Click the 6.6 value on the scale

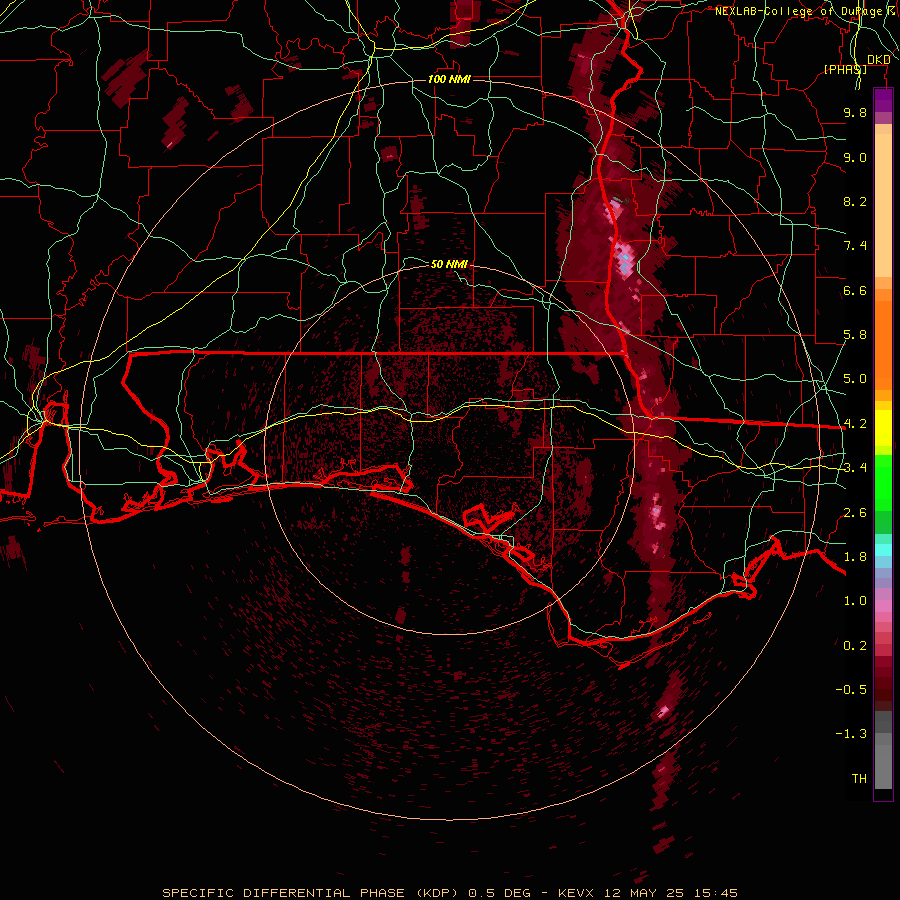click(855, 290)
